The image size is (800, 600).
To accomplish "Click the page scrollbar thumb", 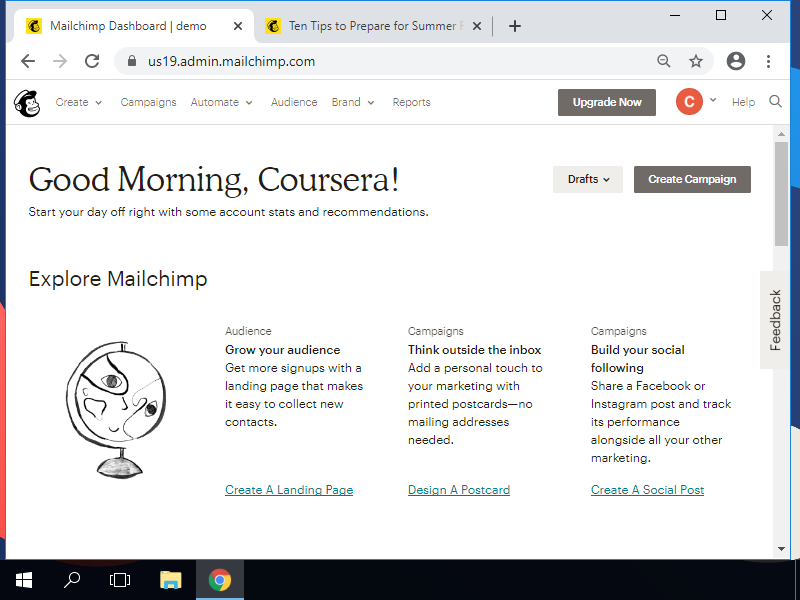I will click(x=781, y=194).
